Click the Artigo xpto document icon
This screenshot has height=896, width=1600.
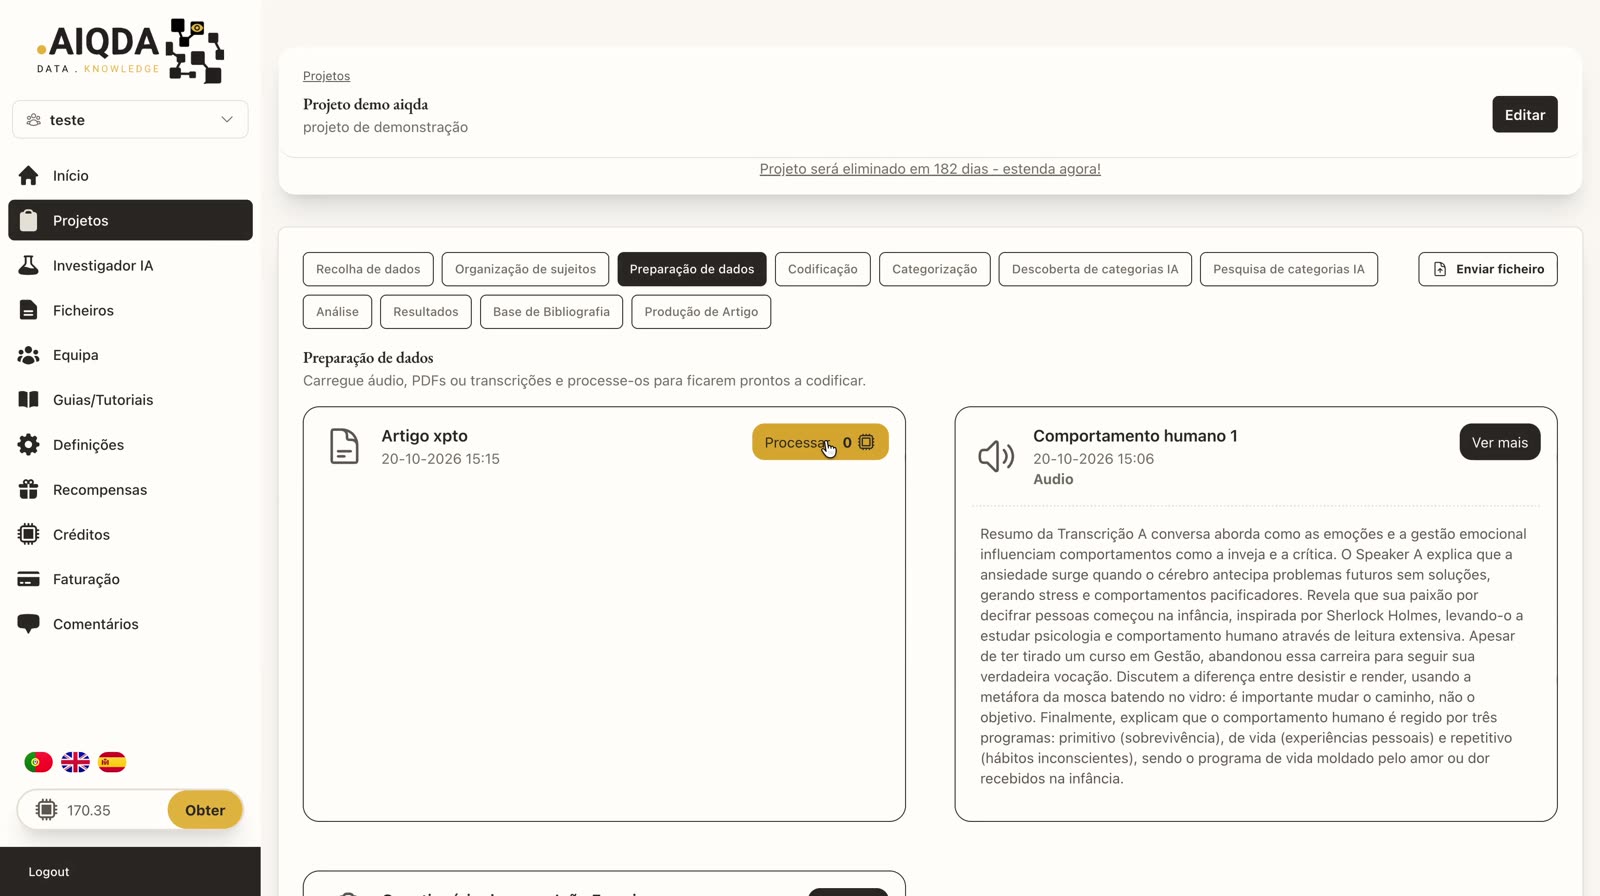[344, 446]
